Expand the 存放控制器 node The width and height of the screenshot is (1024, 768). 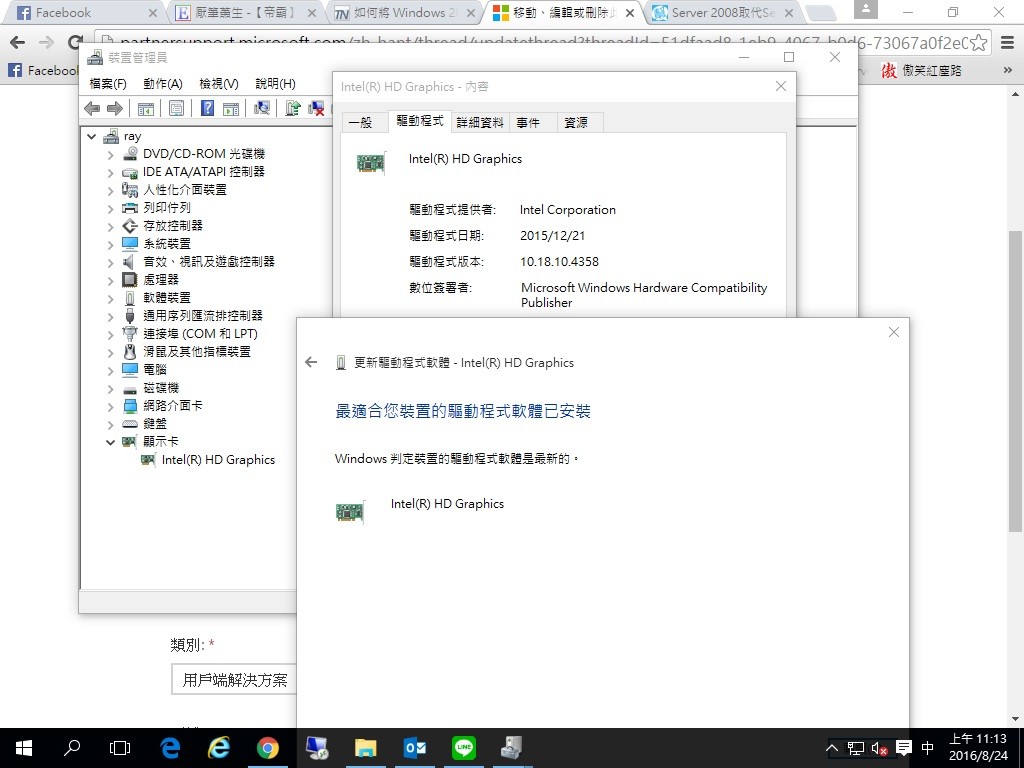click(x=110, y=227)
